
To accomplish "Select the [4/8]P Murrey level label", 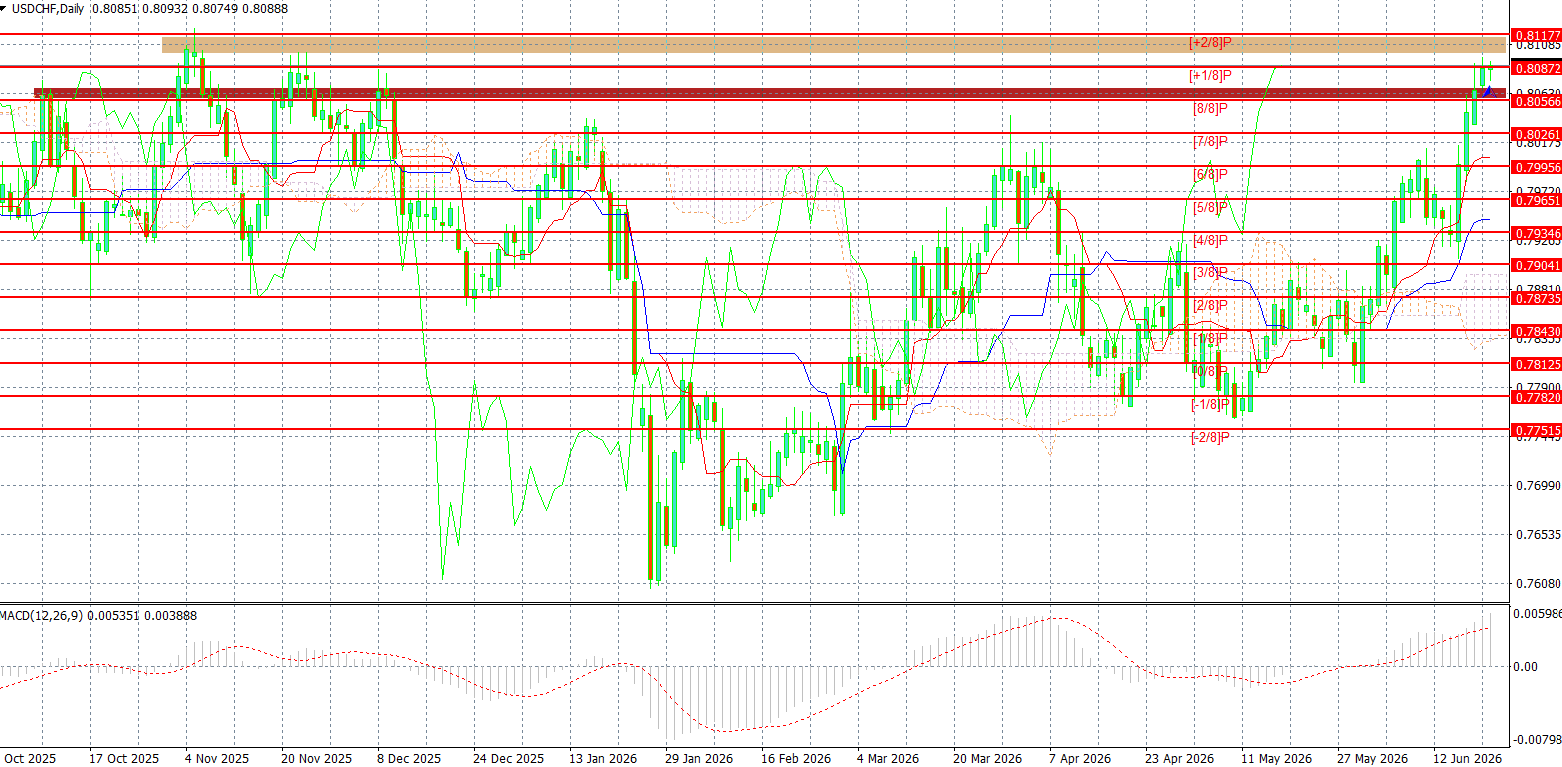I will (1210, 240).
